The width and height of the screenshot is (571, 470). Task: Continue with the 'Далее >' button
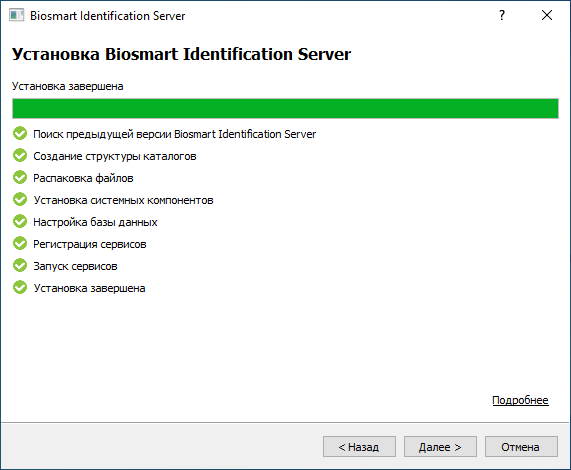tap(440, 447)
